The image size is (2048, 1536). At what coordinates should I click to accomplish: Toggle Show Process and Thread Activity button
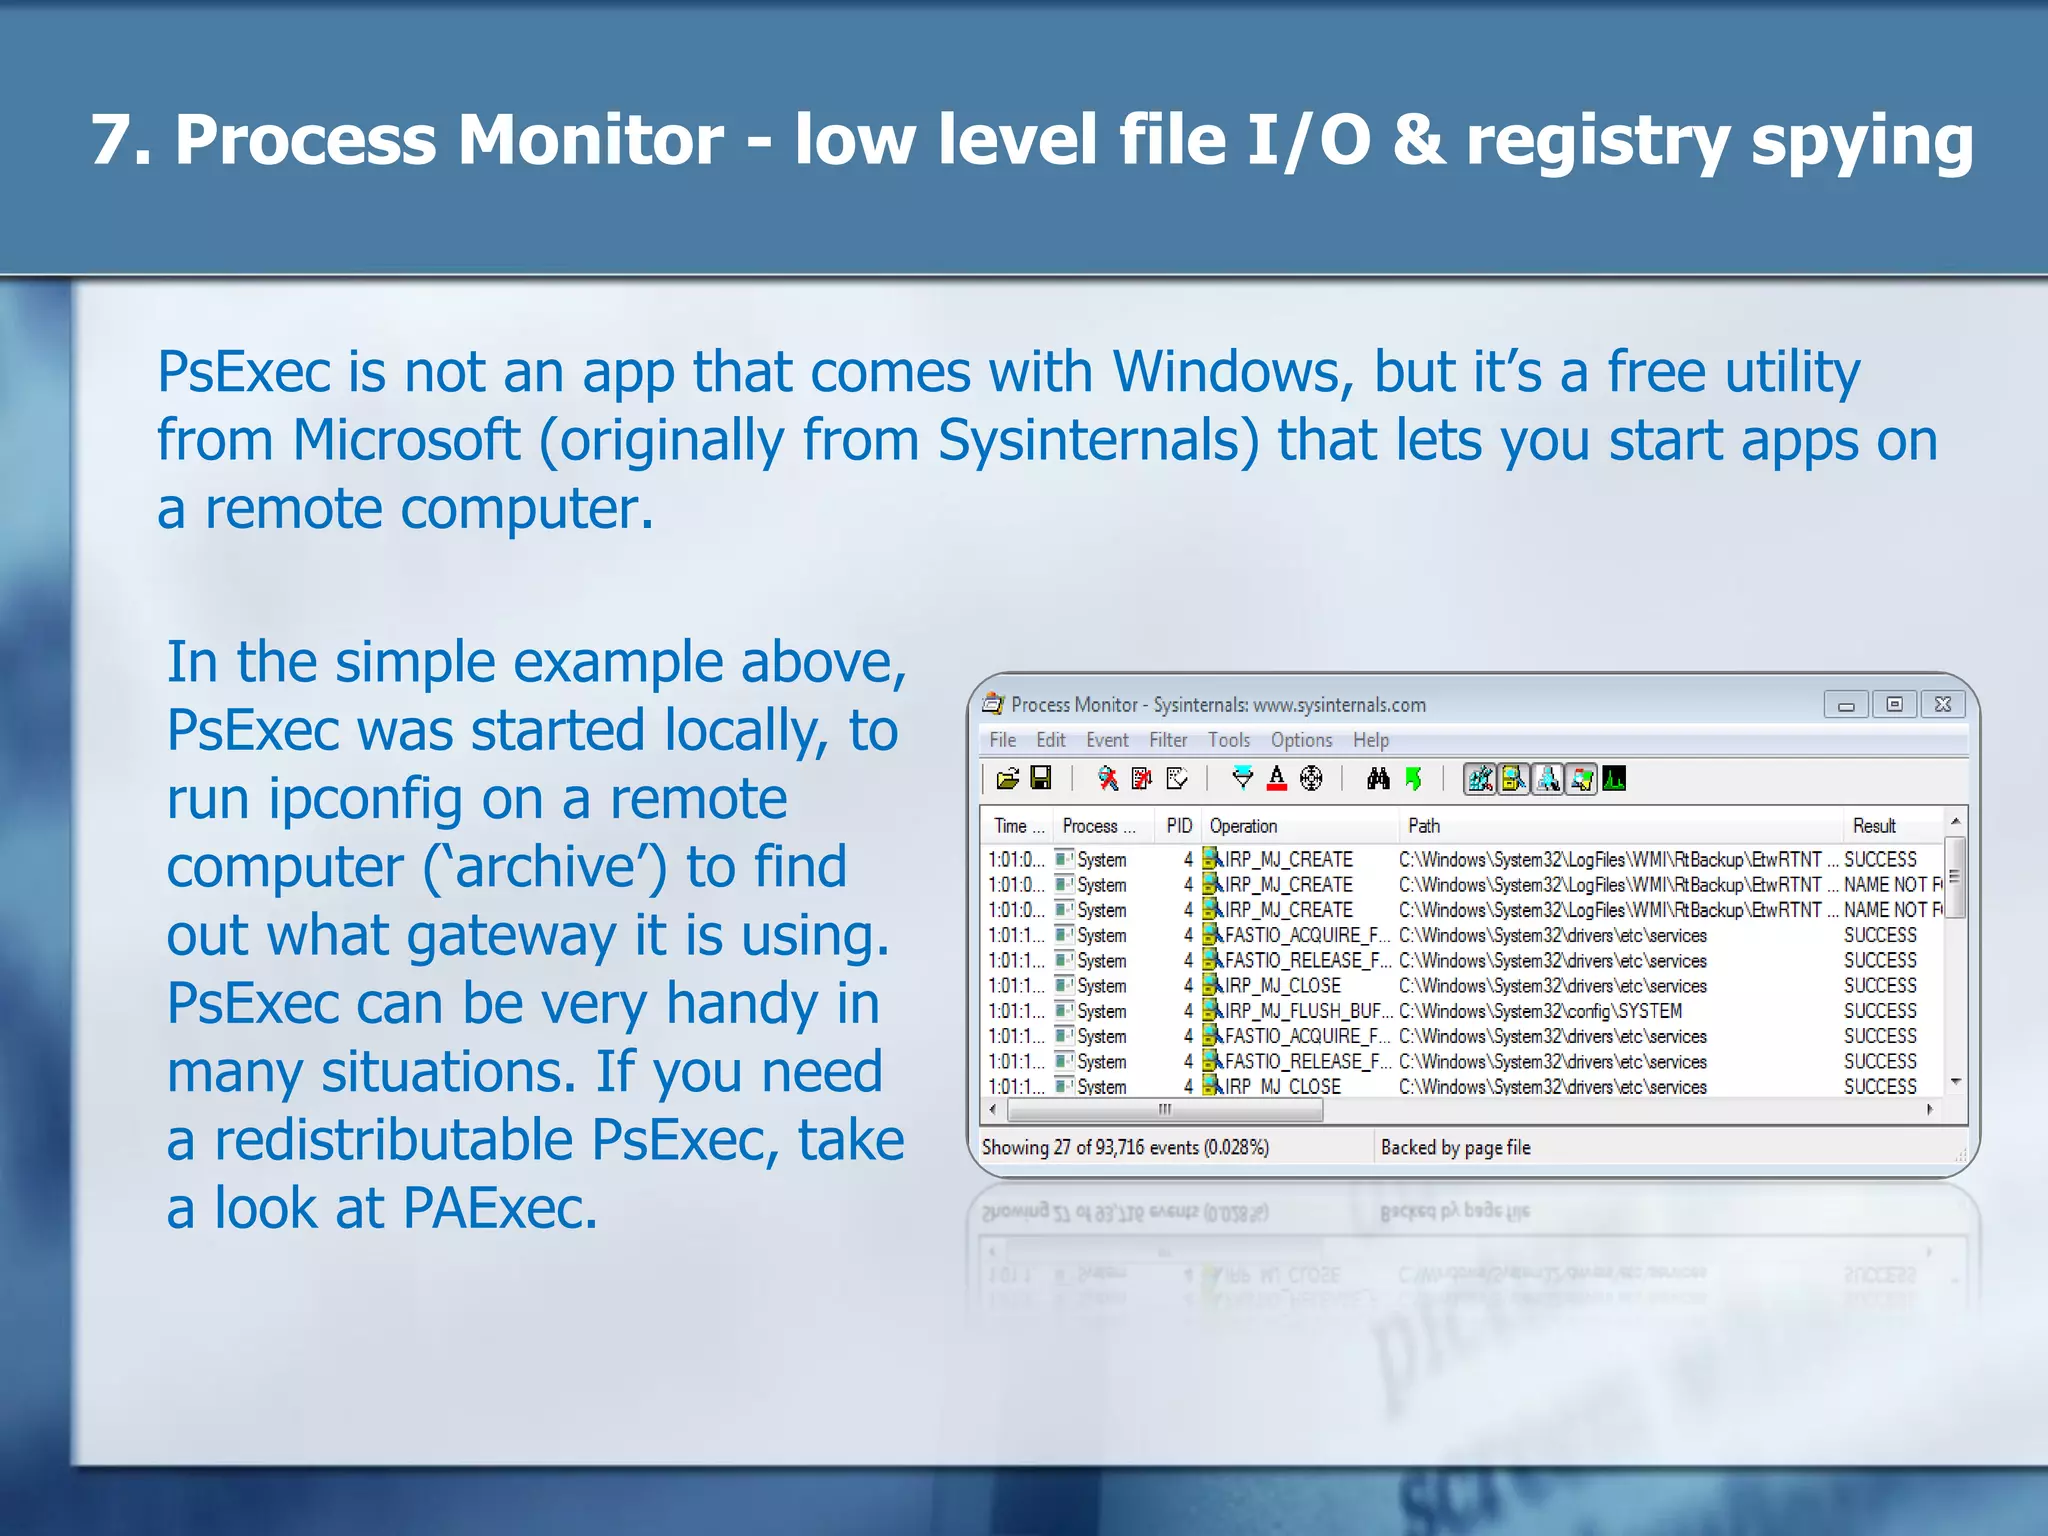click(1581, 778)
